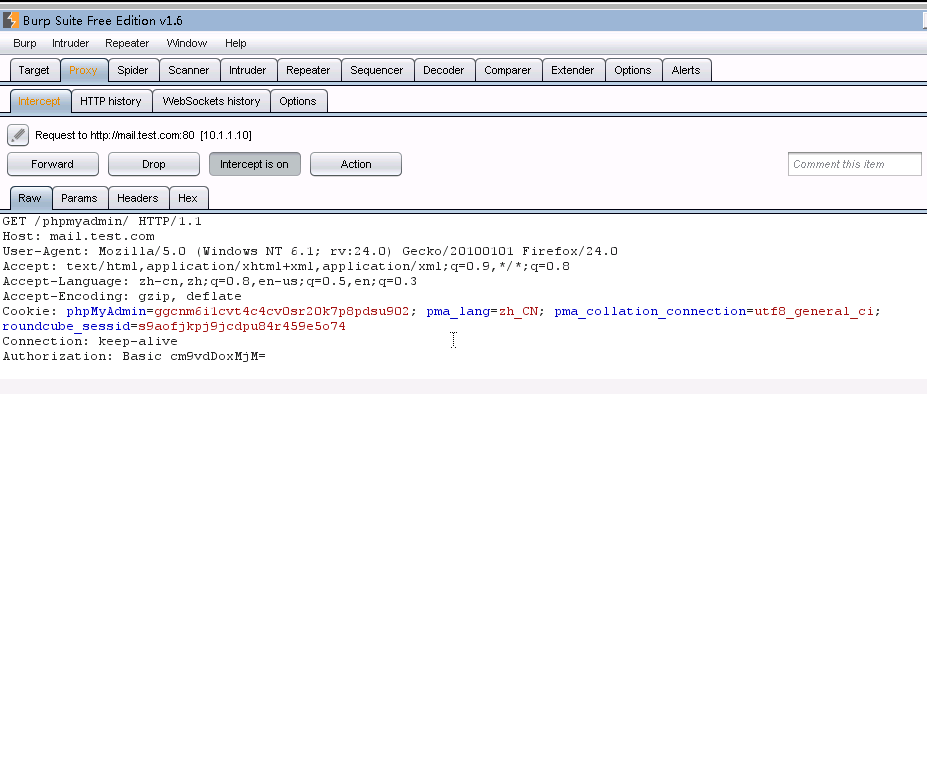927x774 pixels.
Task: Click the roundcube_sessid cookie name
Action: pos(66,326)
